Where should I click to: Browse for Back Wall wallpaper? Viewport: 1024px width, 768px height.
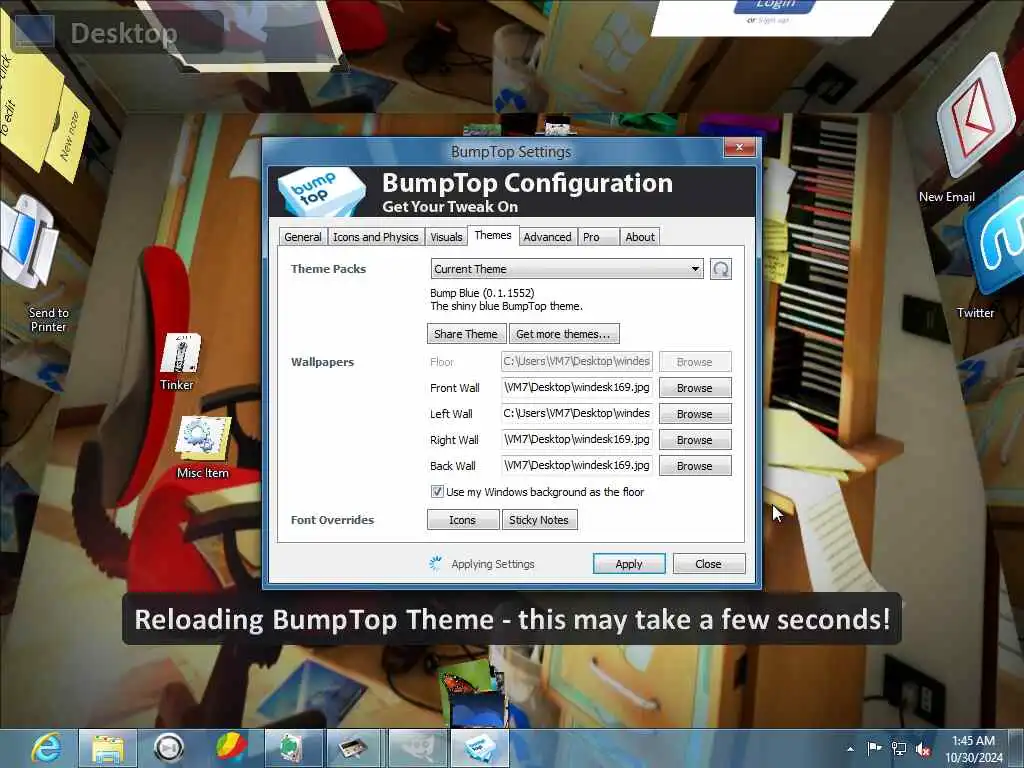pos(695,466)
